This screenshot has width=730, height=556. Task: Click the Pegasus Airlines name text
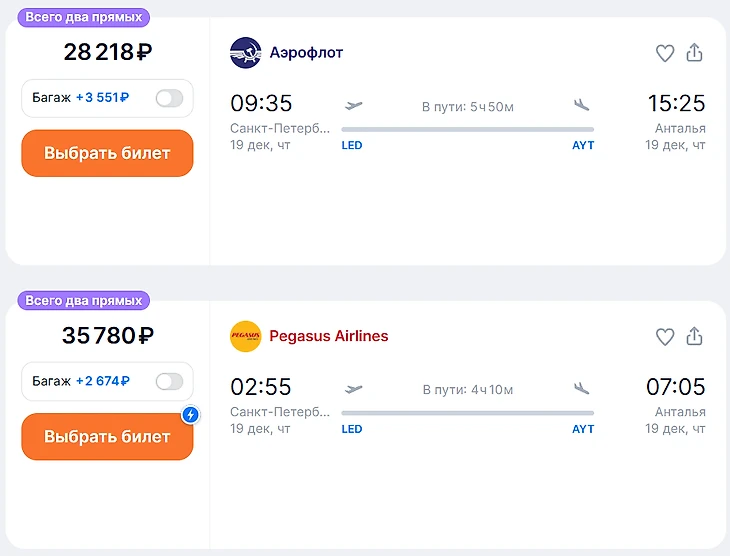[328, 336]
